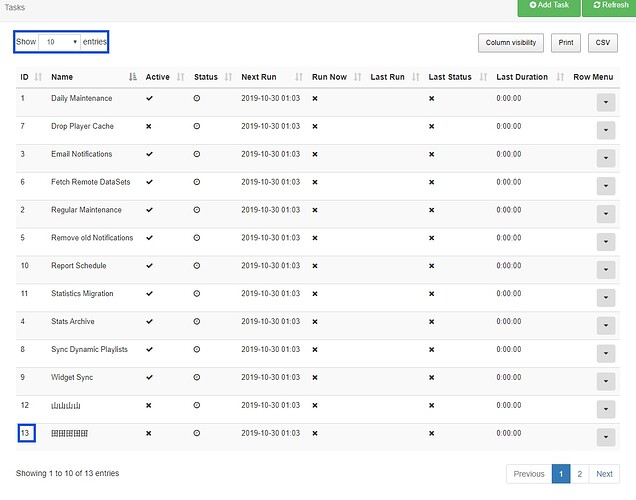
Task: Open the Show entries count dropdown
Action: (x=59, y=42)
